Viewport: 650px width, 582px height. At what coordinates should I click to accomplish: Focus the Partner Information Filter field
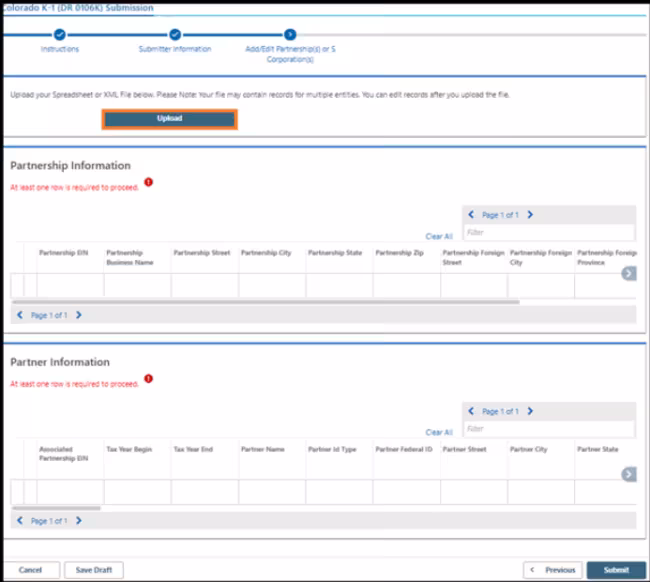point(549,429)
